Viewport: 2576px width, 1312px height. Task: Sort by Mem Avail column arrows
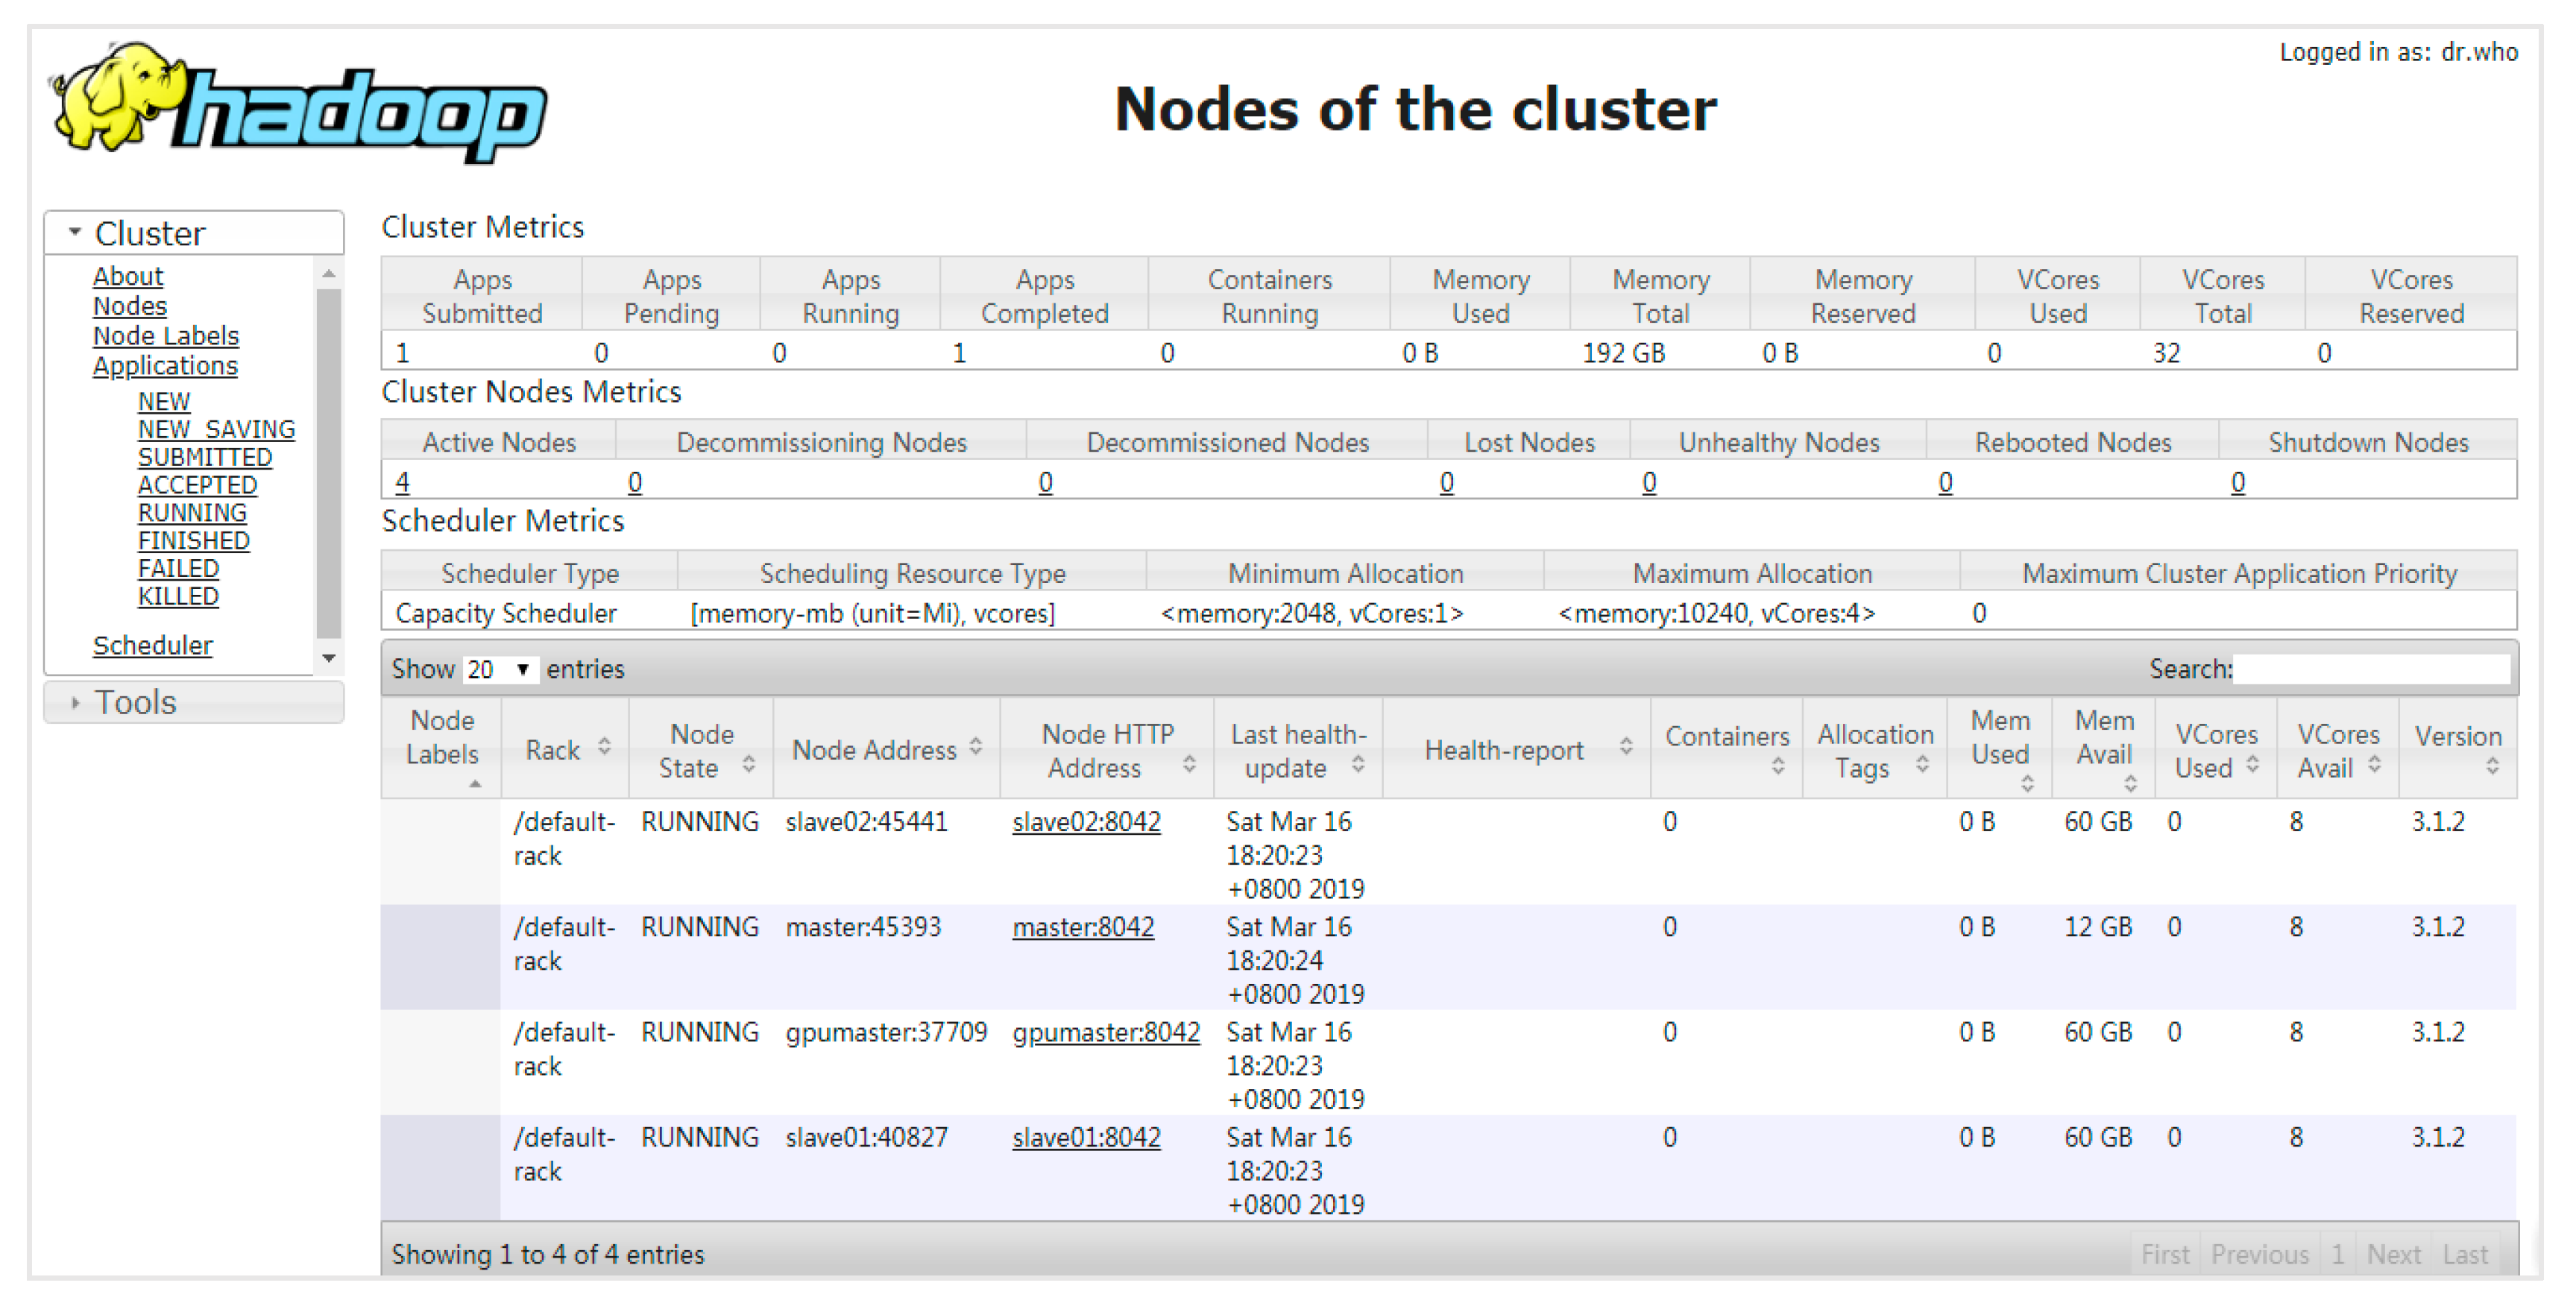2130,784
